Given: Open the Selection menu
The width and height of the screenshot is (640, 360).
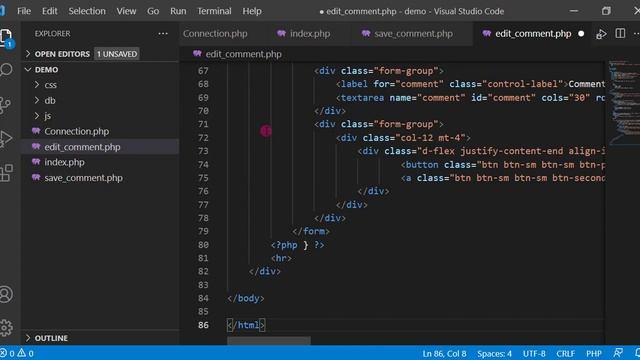Looking at the screenshot, I should (87, 11).
